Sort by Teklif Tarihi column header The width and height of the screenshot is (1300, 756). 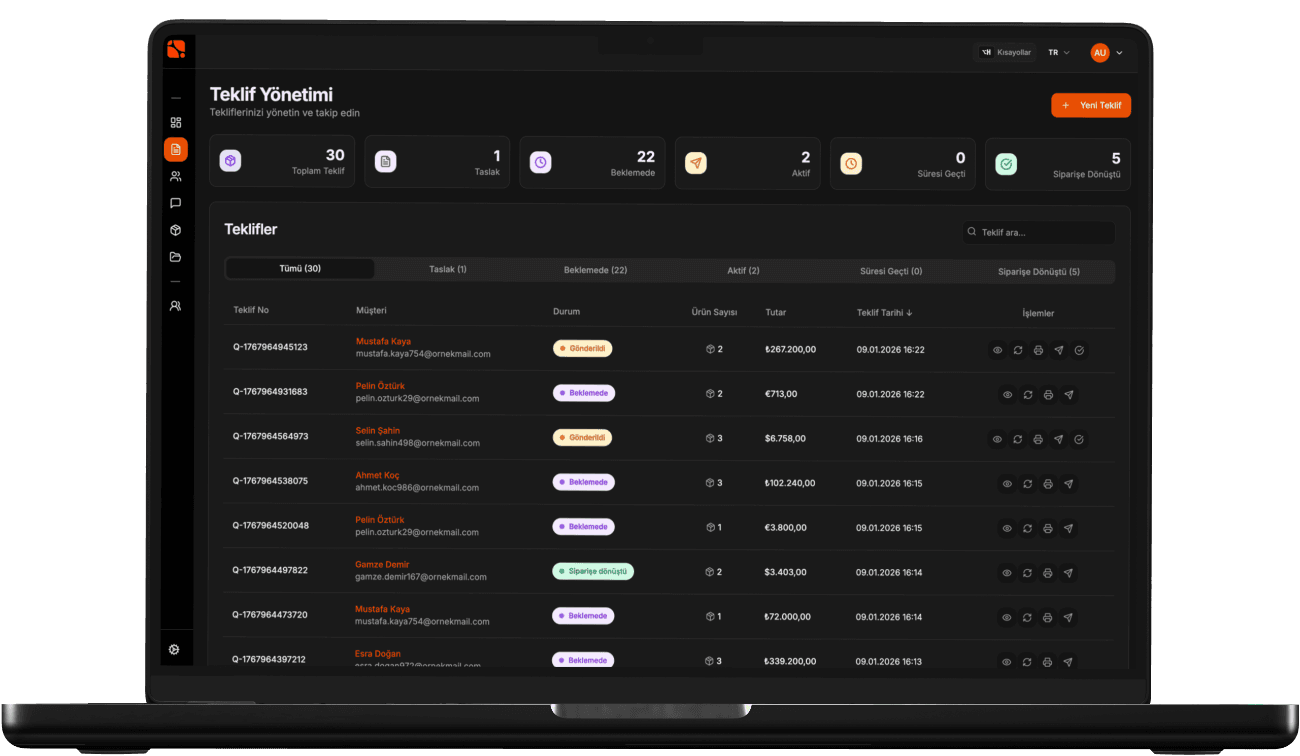[x=884, y=312]
